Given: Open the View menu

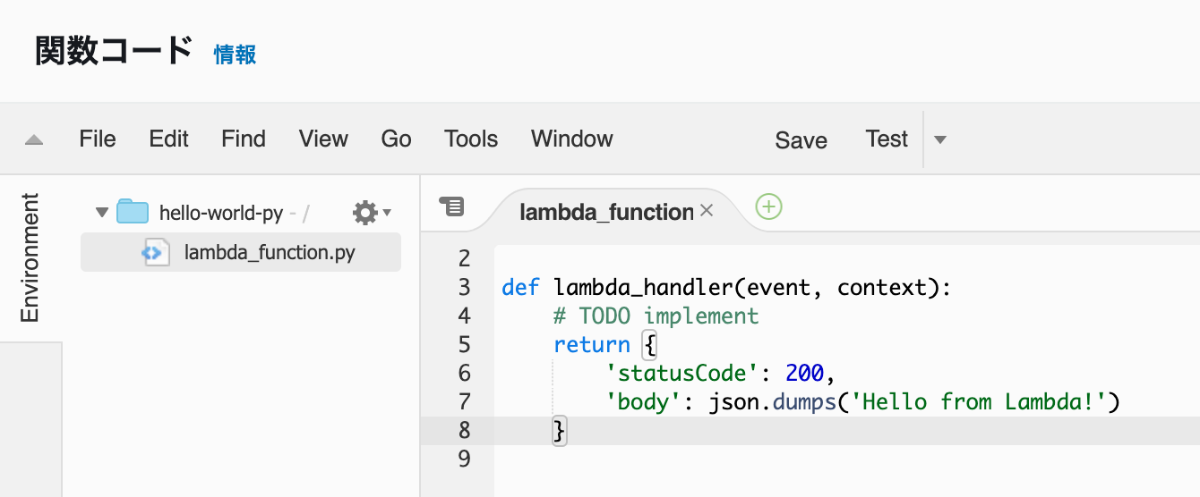Looking at the screenshot, I should tap(324, 139).
